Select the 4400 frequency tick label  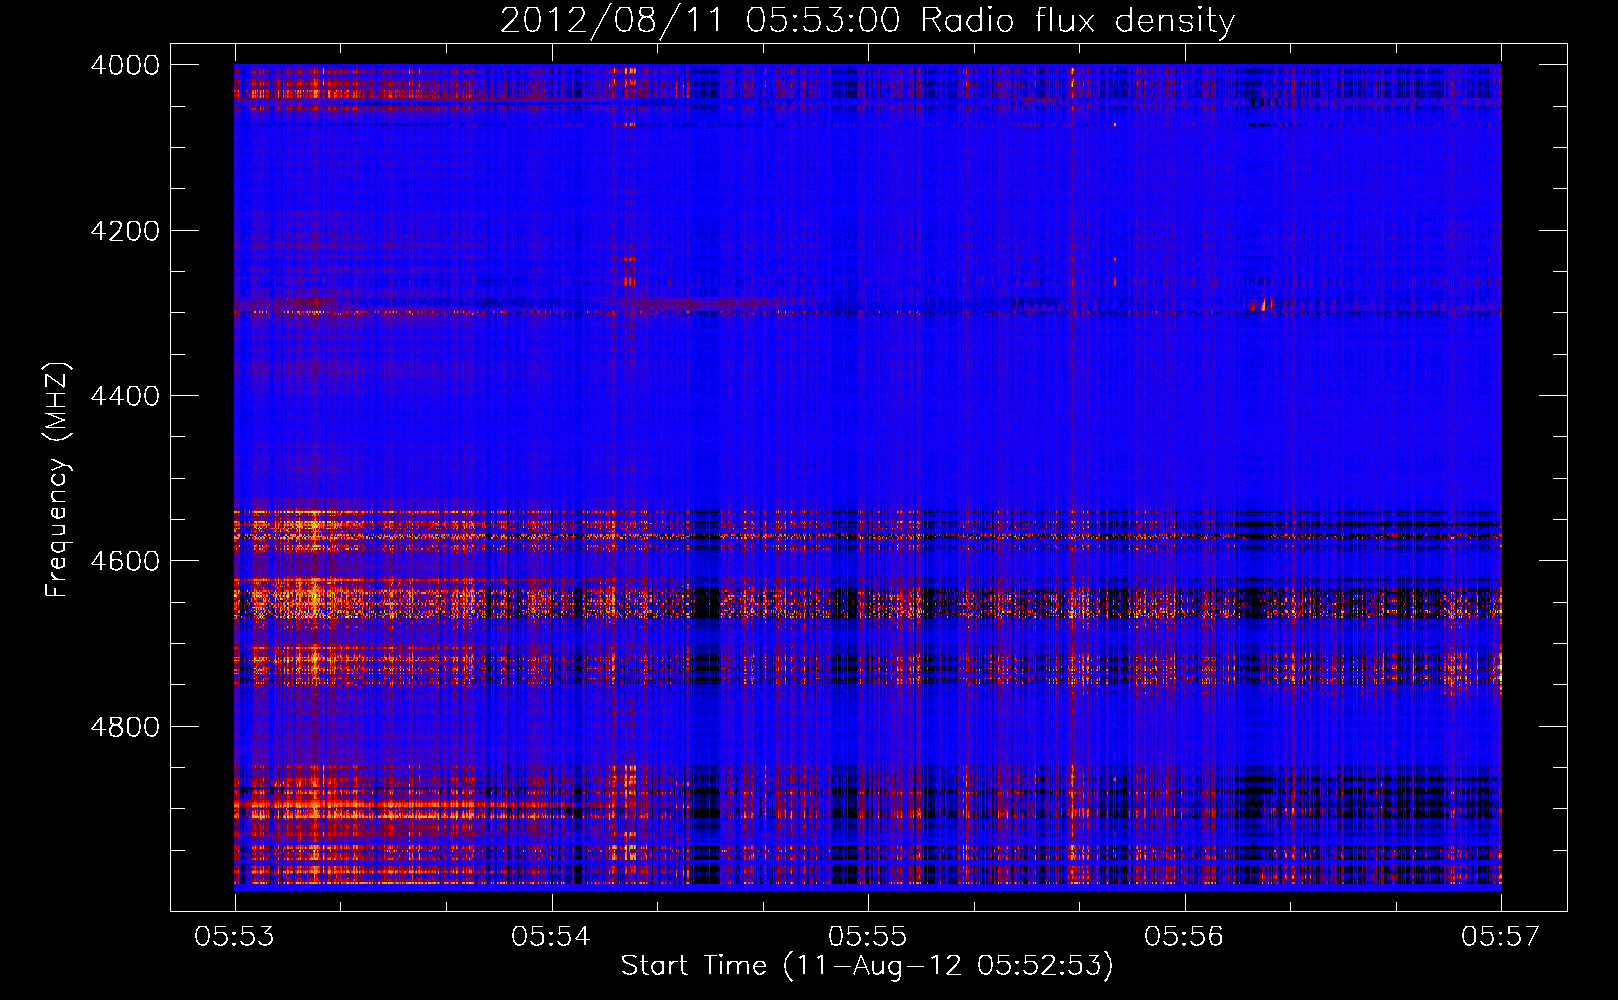click(125, 396)
